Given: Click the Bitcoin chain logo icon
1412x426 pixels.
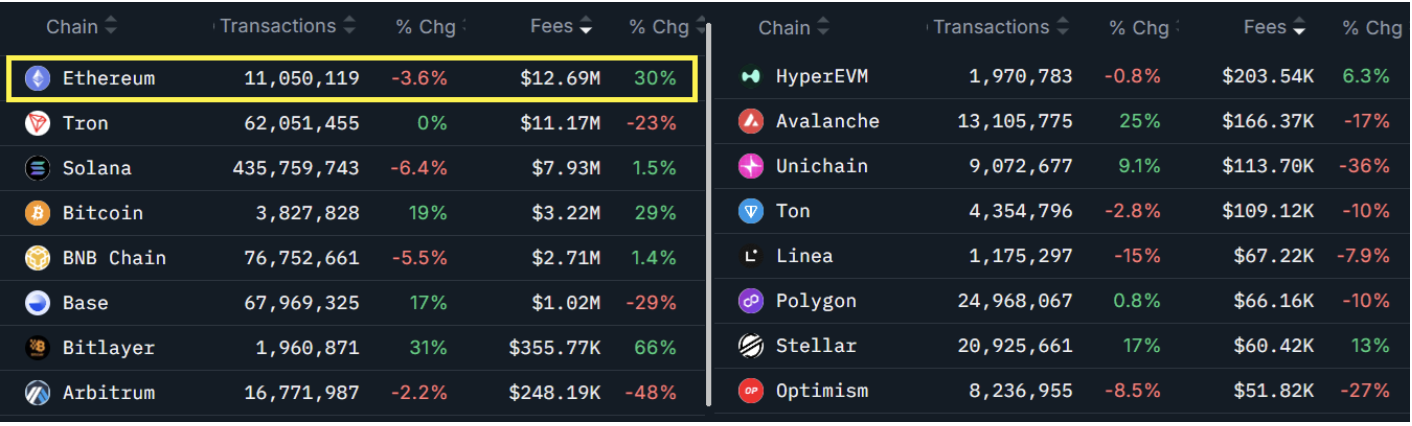Looking at the screenshot, I should [38, 213].
